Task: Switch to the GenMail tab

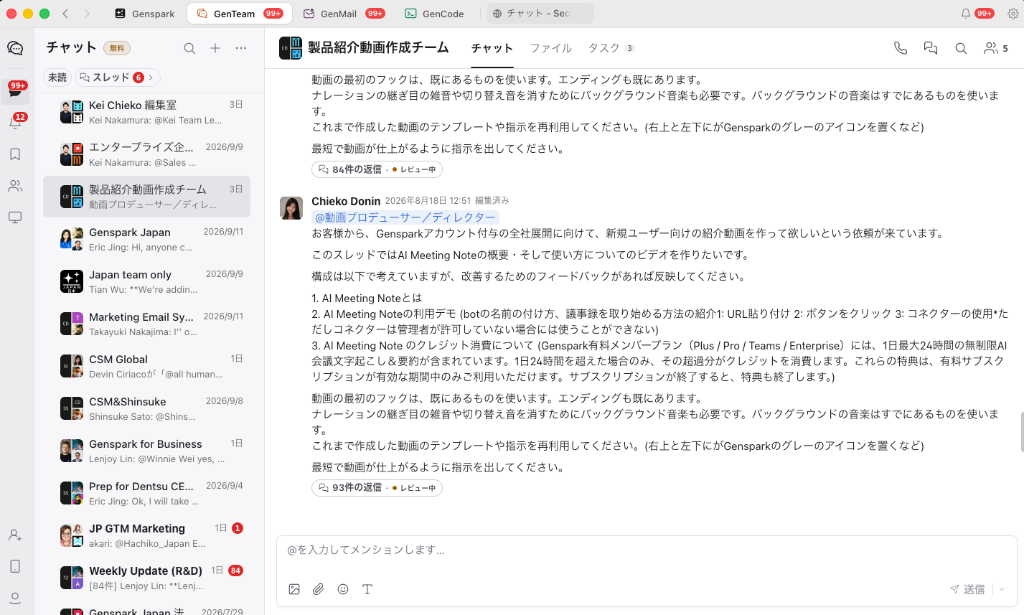Action: coord(344,13)
